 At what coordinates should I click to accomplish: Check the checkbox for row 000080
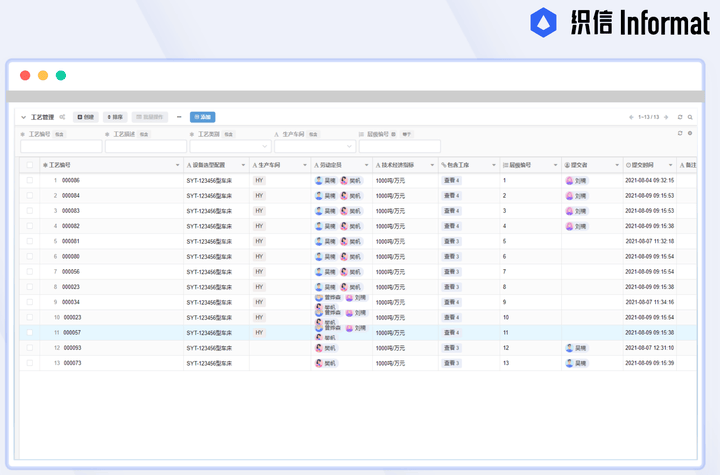click(30, 256)
